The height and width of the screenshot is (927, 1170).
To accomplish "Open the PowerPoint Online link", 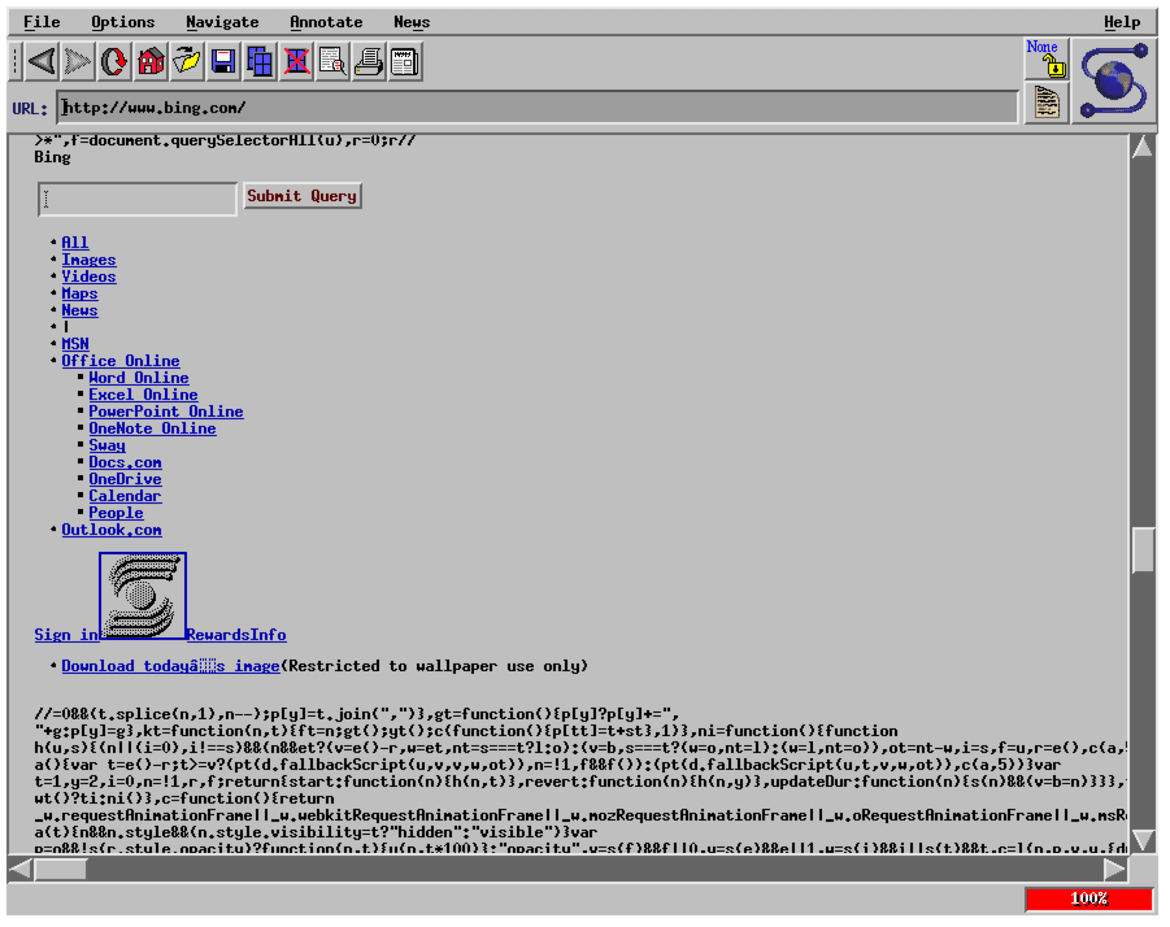I will pyautogui.click(x=166, y=412).
